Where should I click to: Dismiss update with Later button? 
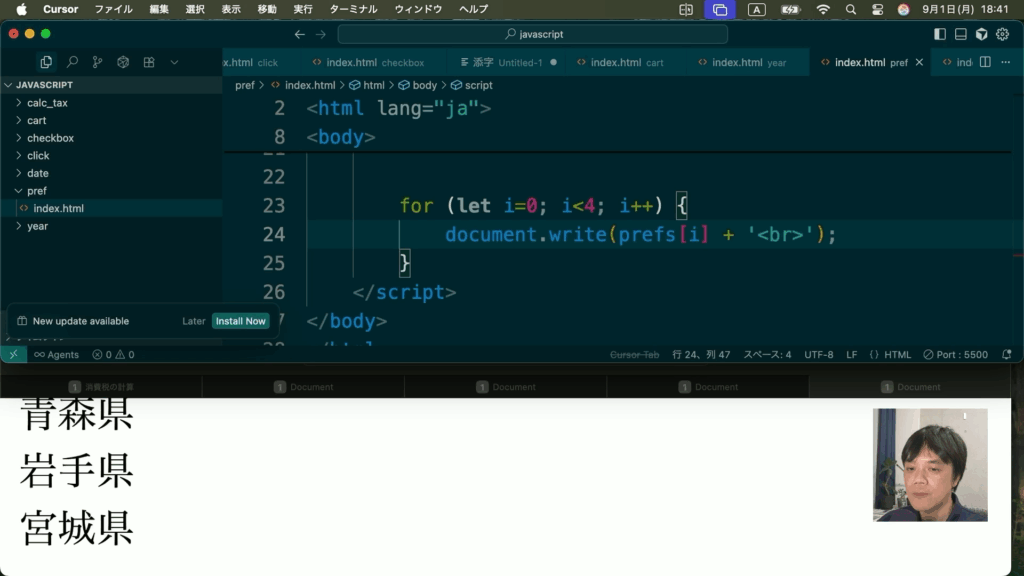(193, 321)
